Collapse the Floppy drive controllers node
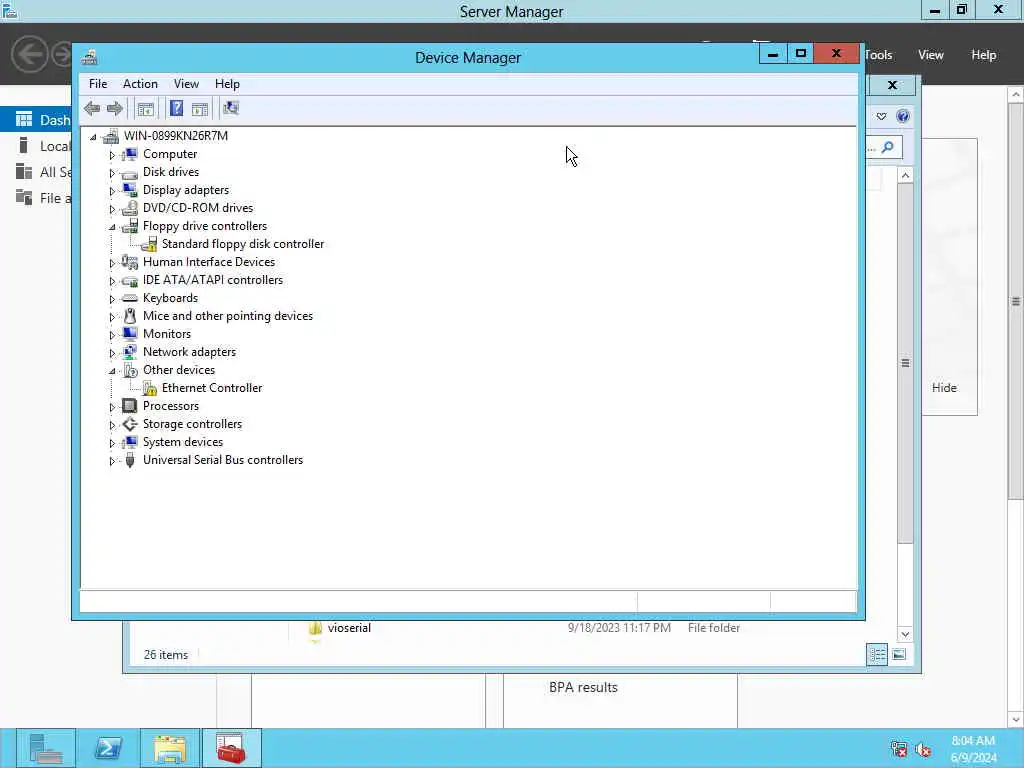This screenshot has width=1024, height=768. coord(112,227)
